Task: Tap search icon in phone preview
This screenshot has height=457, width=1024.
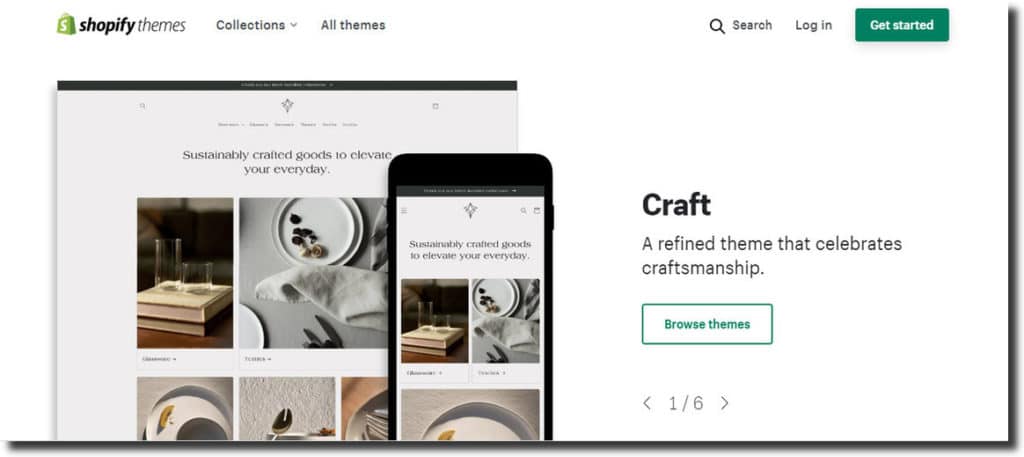Action: (523, 211)
